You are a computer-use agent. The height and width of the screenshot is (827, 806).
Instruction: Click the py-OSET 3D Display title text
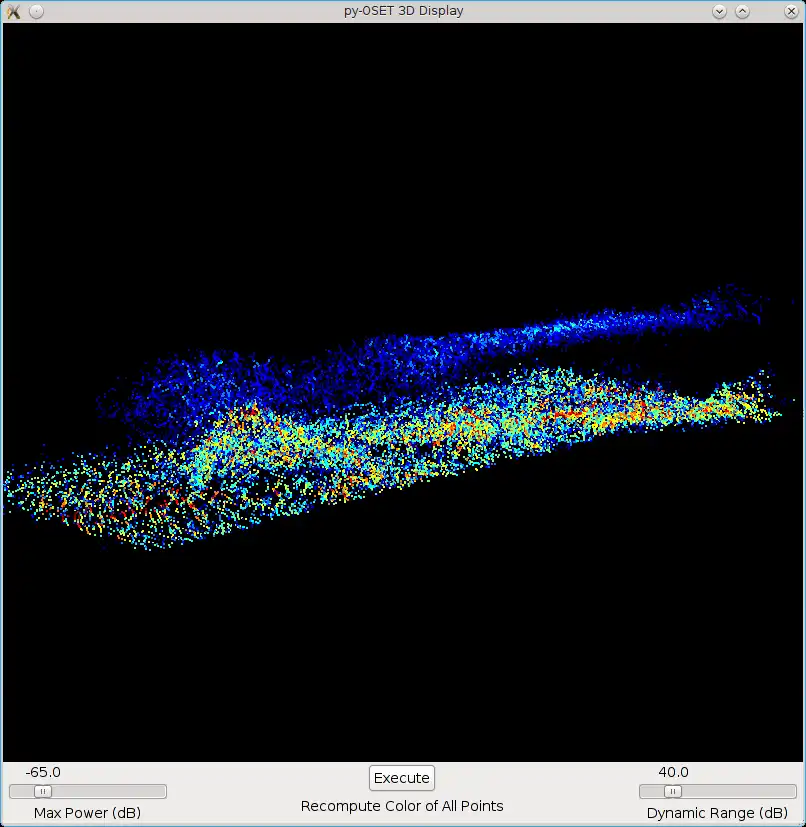coord(404,11)
